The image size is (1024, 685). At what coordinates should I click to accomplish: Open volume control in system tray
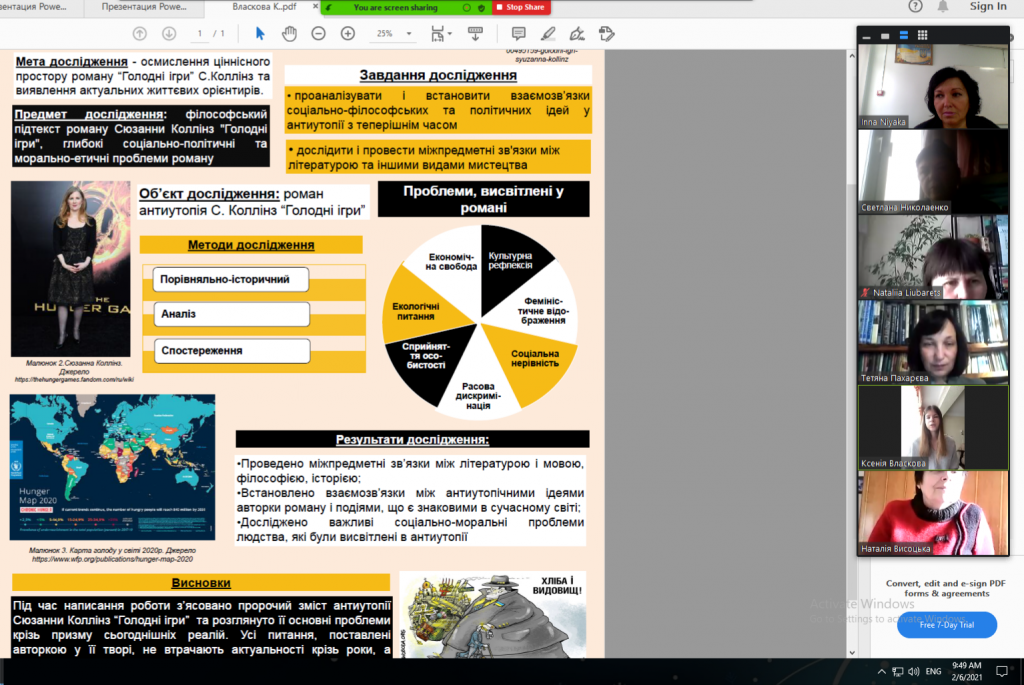914,671
